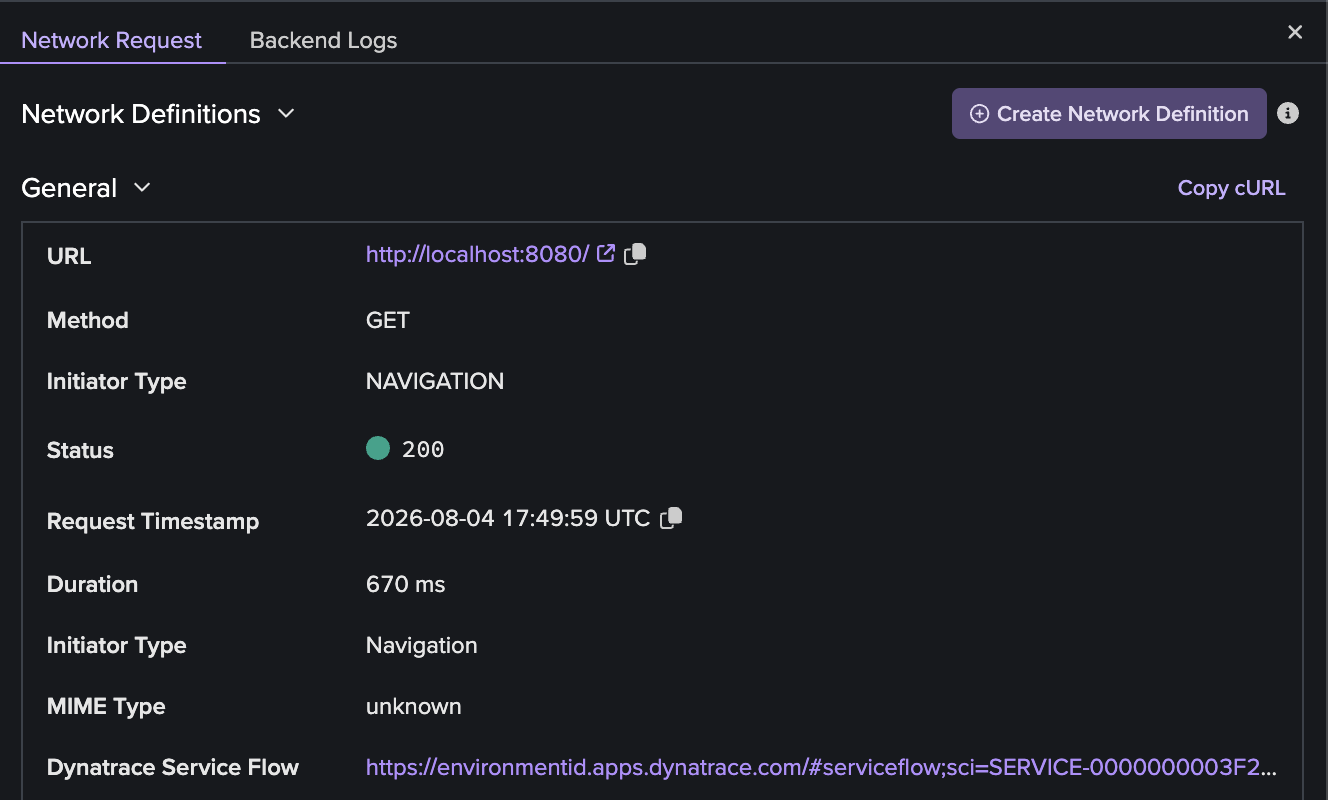Close the network request panel
Viewport: 1328px width, 800px height.
pos(1295,32)
